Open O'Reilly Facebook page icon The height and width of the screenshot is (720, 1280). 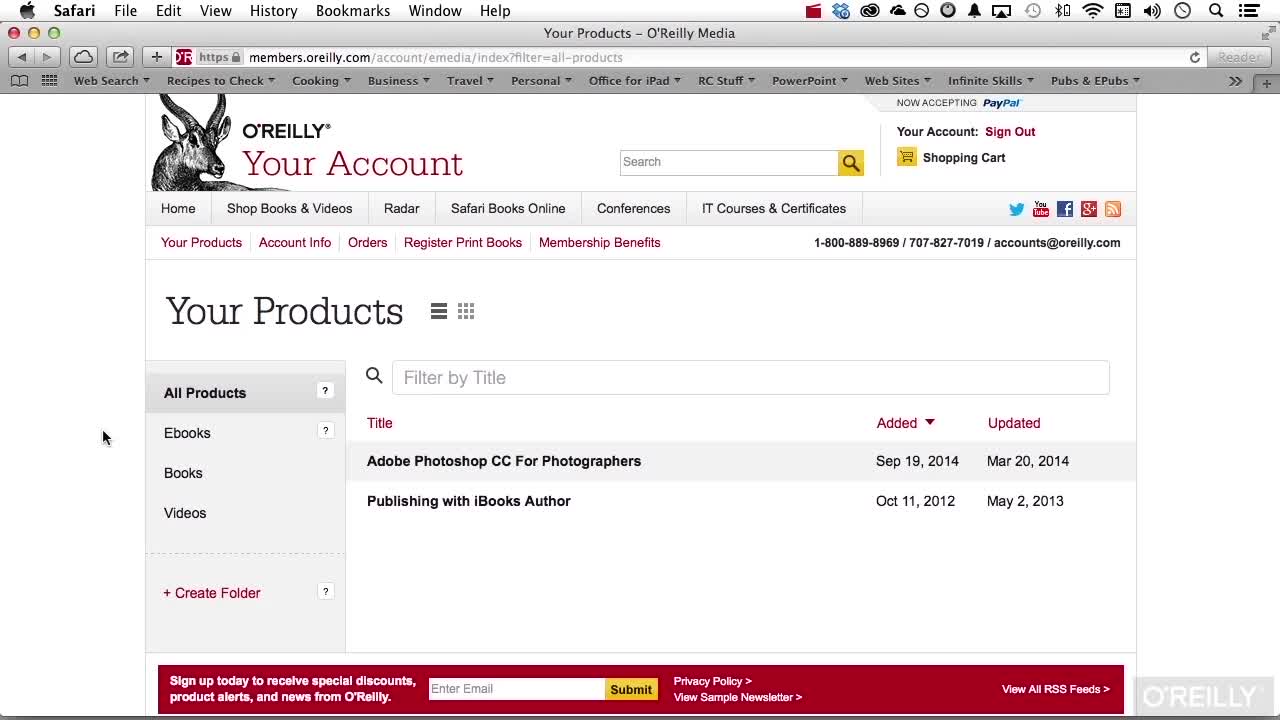coord(1065,209)
